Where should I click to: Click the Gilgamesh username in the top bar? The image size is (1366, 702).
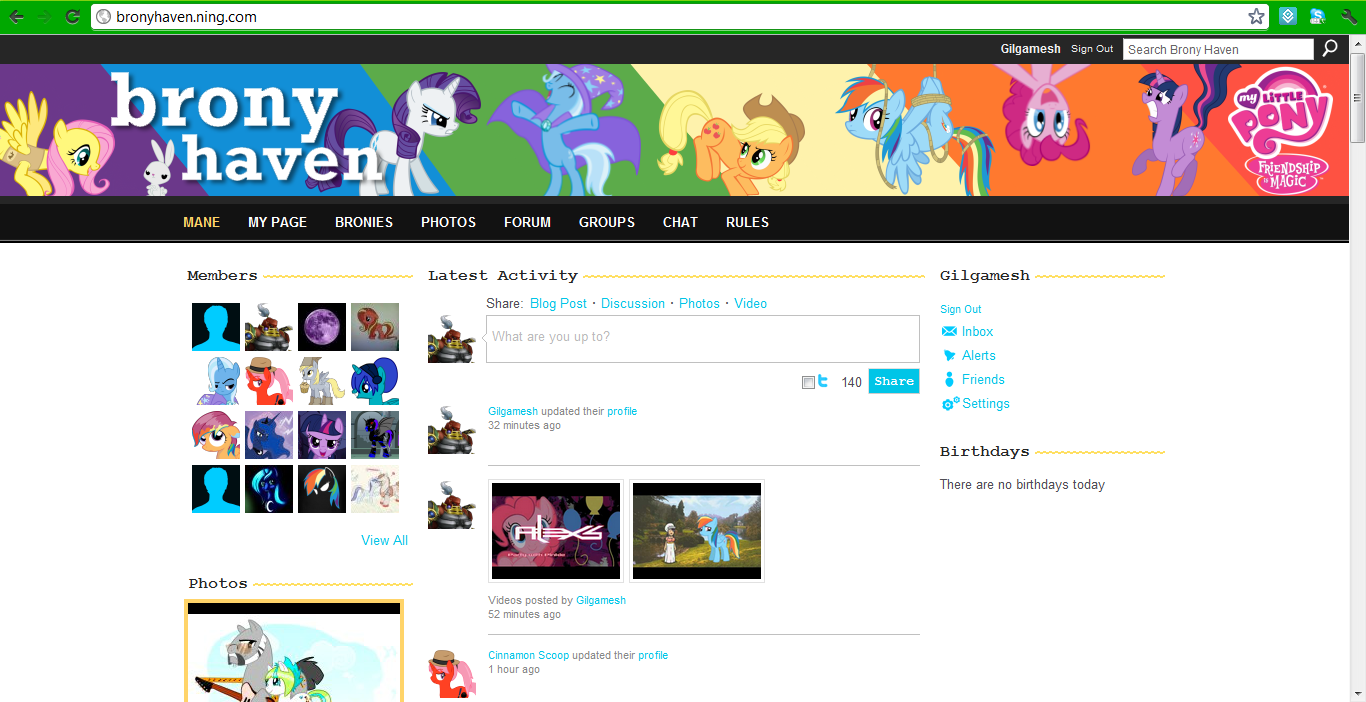(1031, 49)
